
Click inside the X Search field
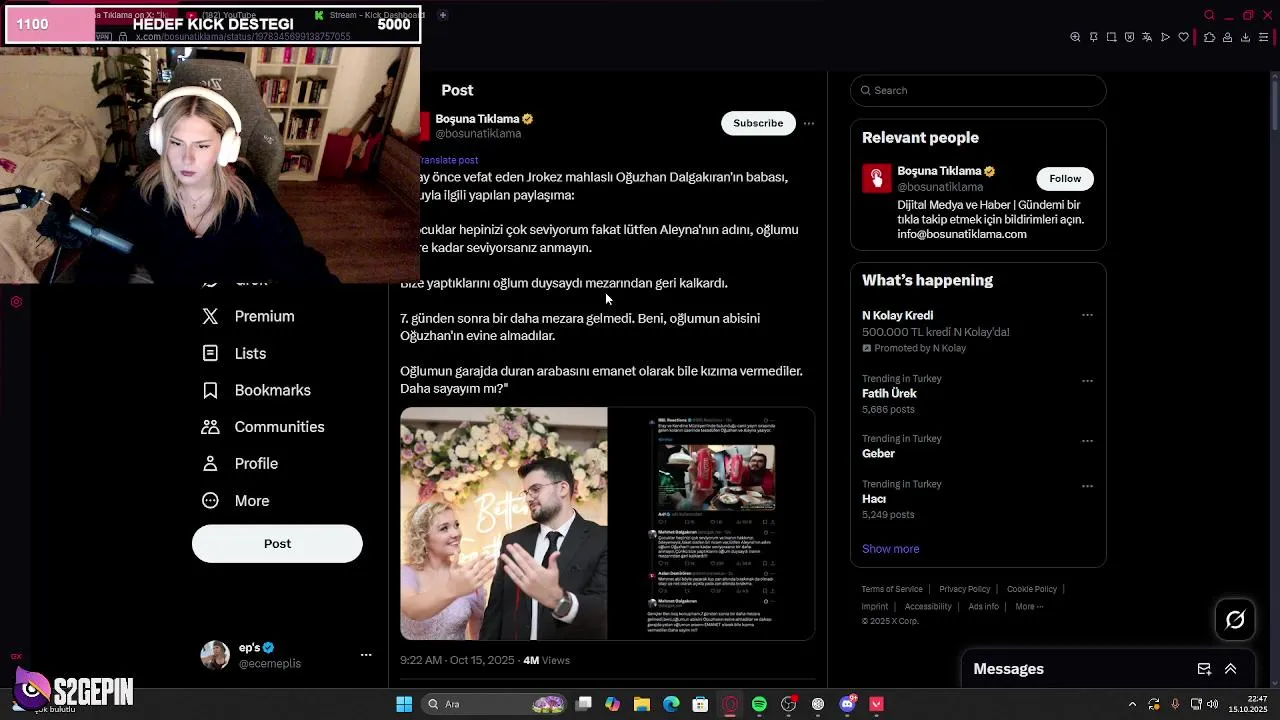click(x=978, y=90)
